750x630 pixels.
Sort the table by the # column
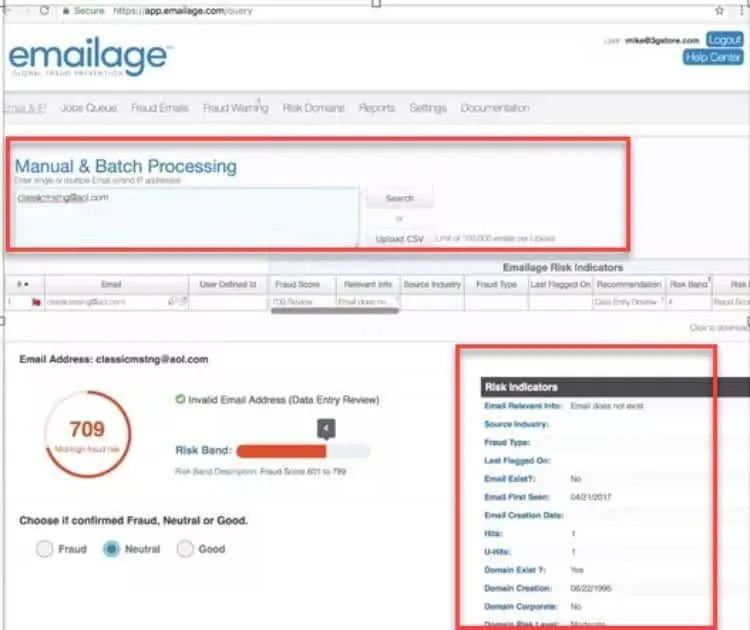[23, 284]
